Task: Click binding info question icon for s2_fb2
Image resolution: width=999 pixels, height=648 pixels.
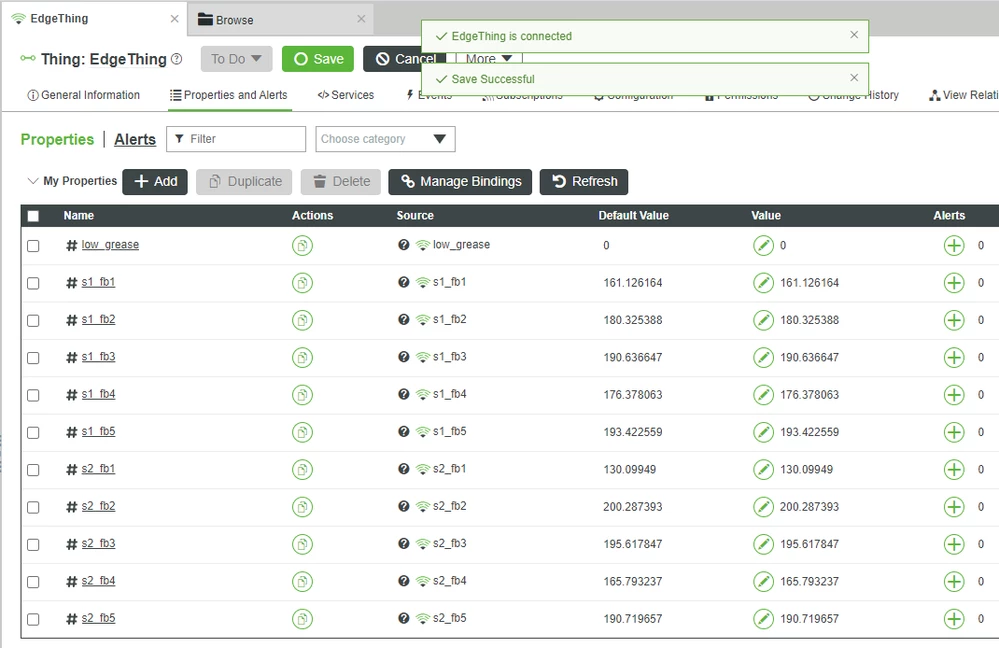Action: 403,506
